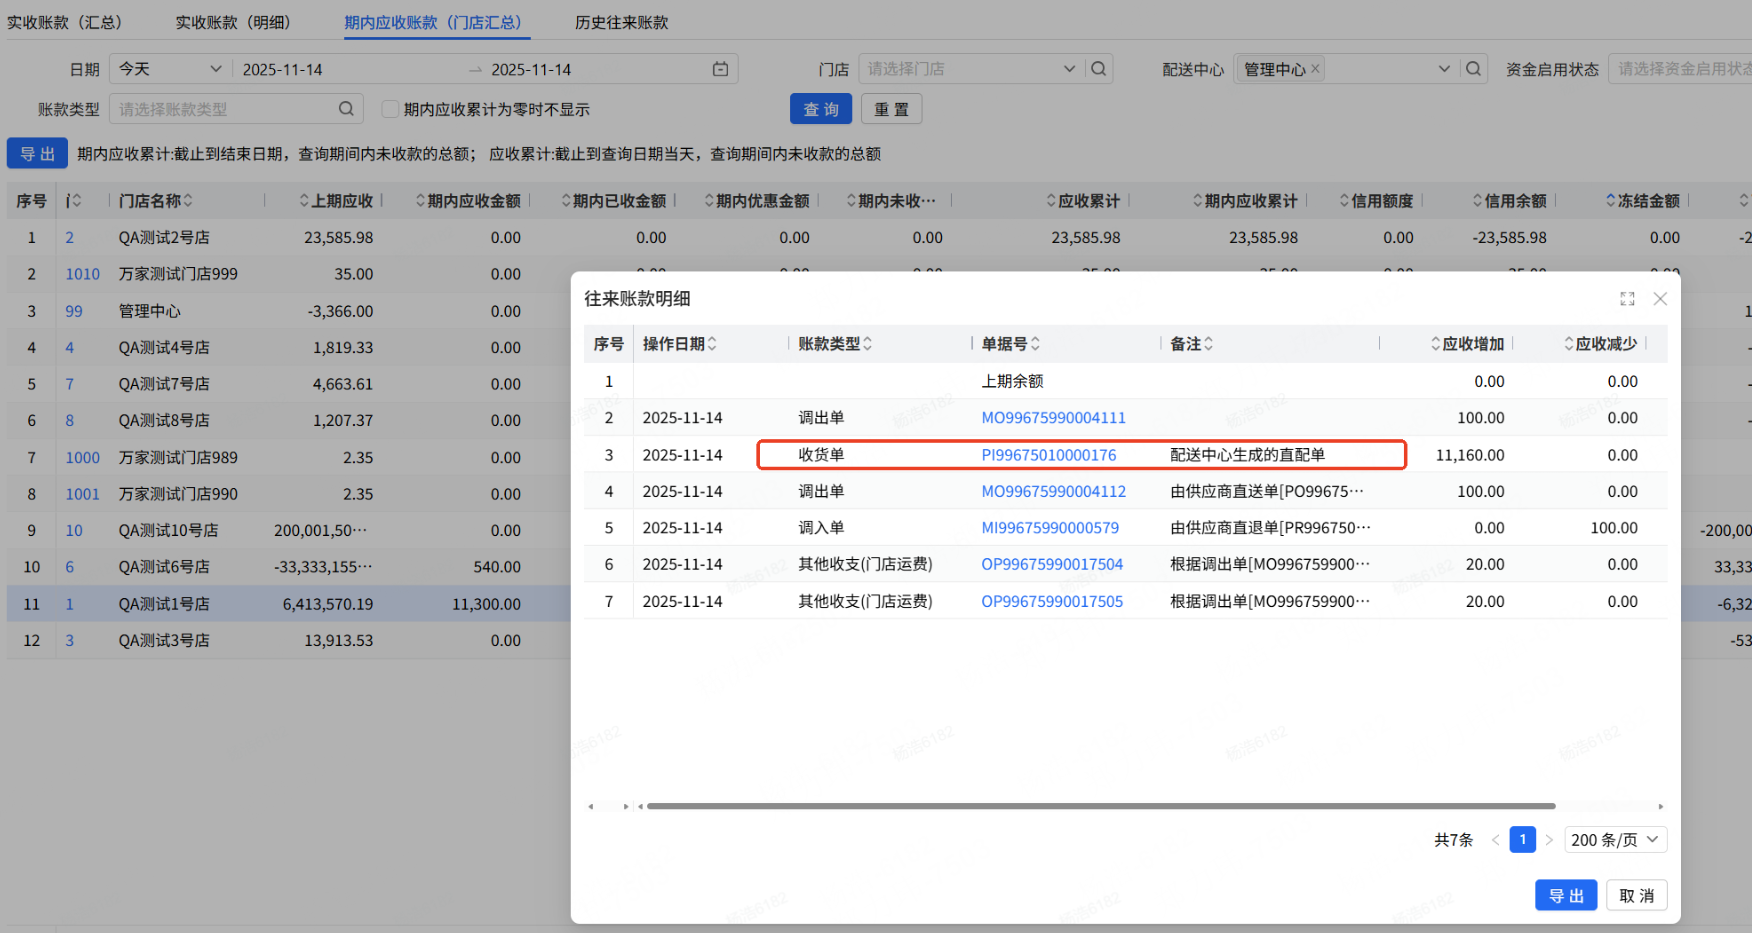The width and height of the screenshot is (1752, 933).
Task: Open the 200 条/页 page size dropdown
Action: click(1616, 840)
